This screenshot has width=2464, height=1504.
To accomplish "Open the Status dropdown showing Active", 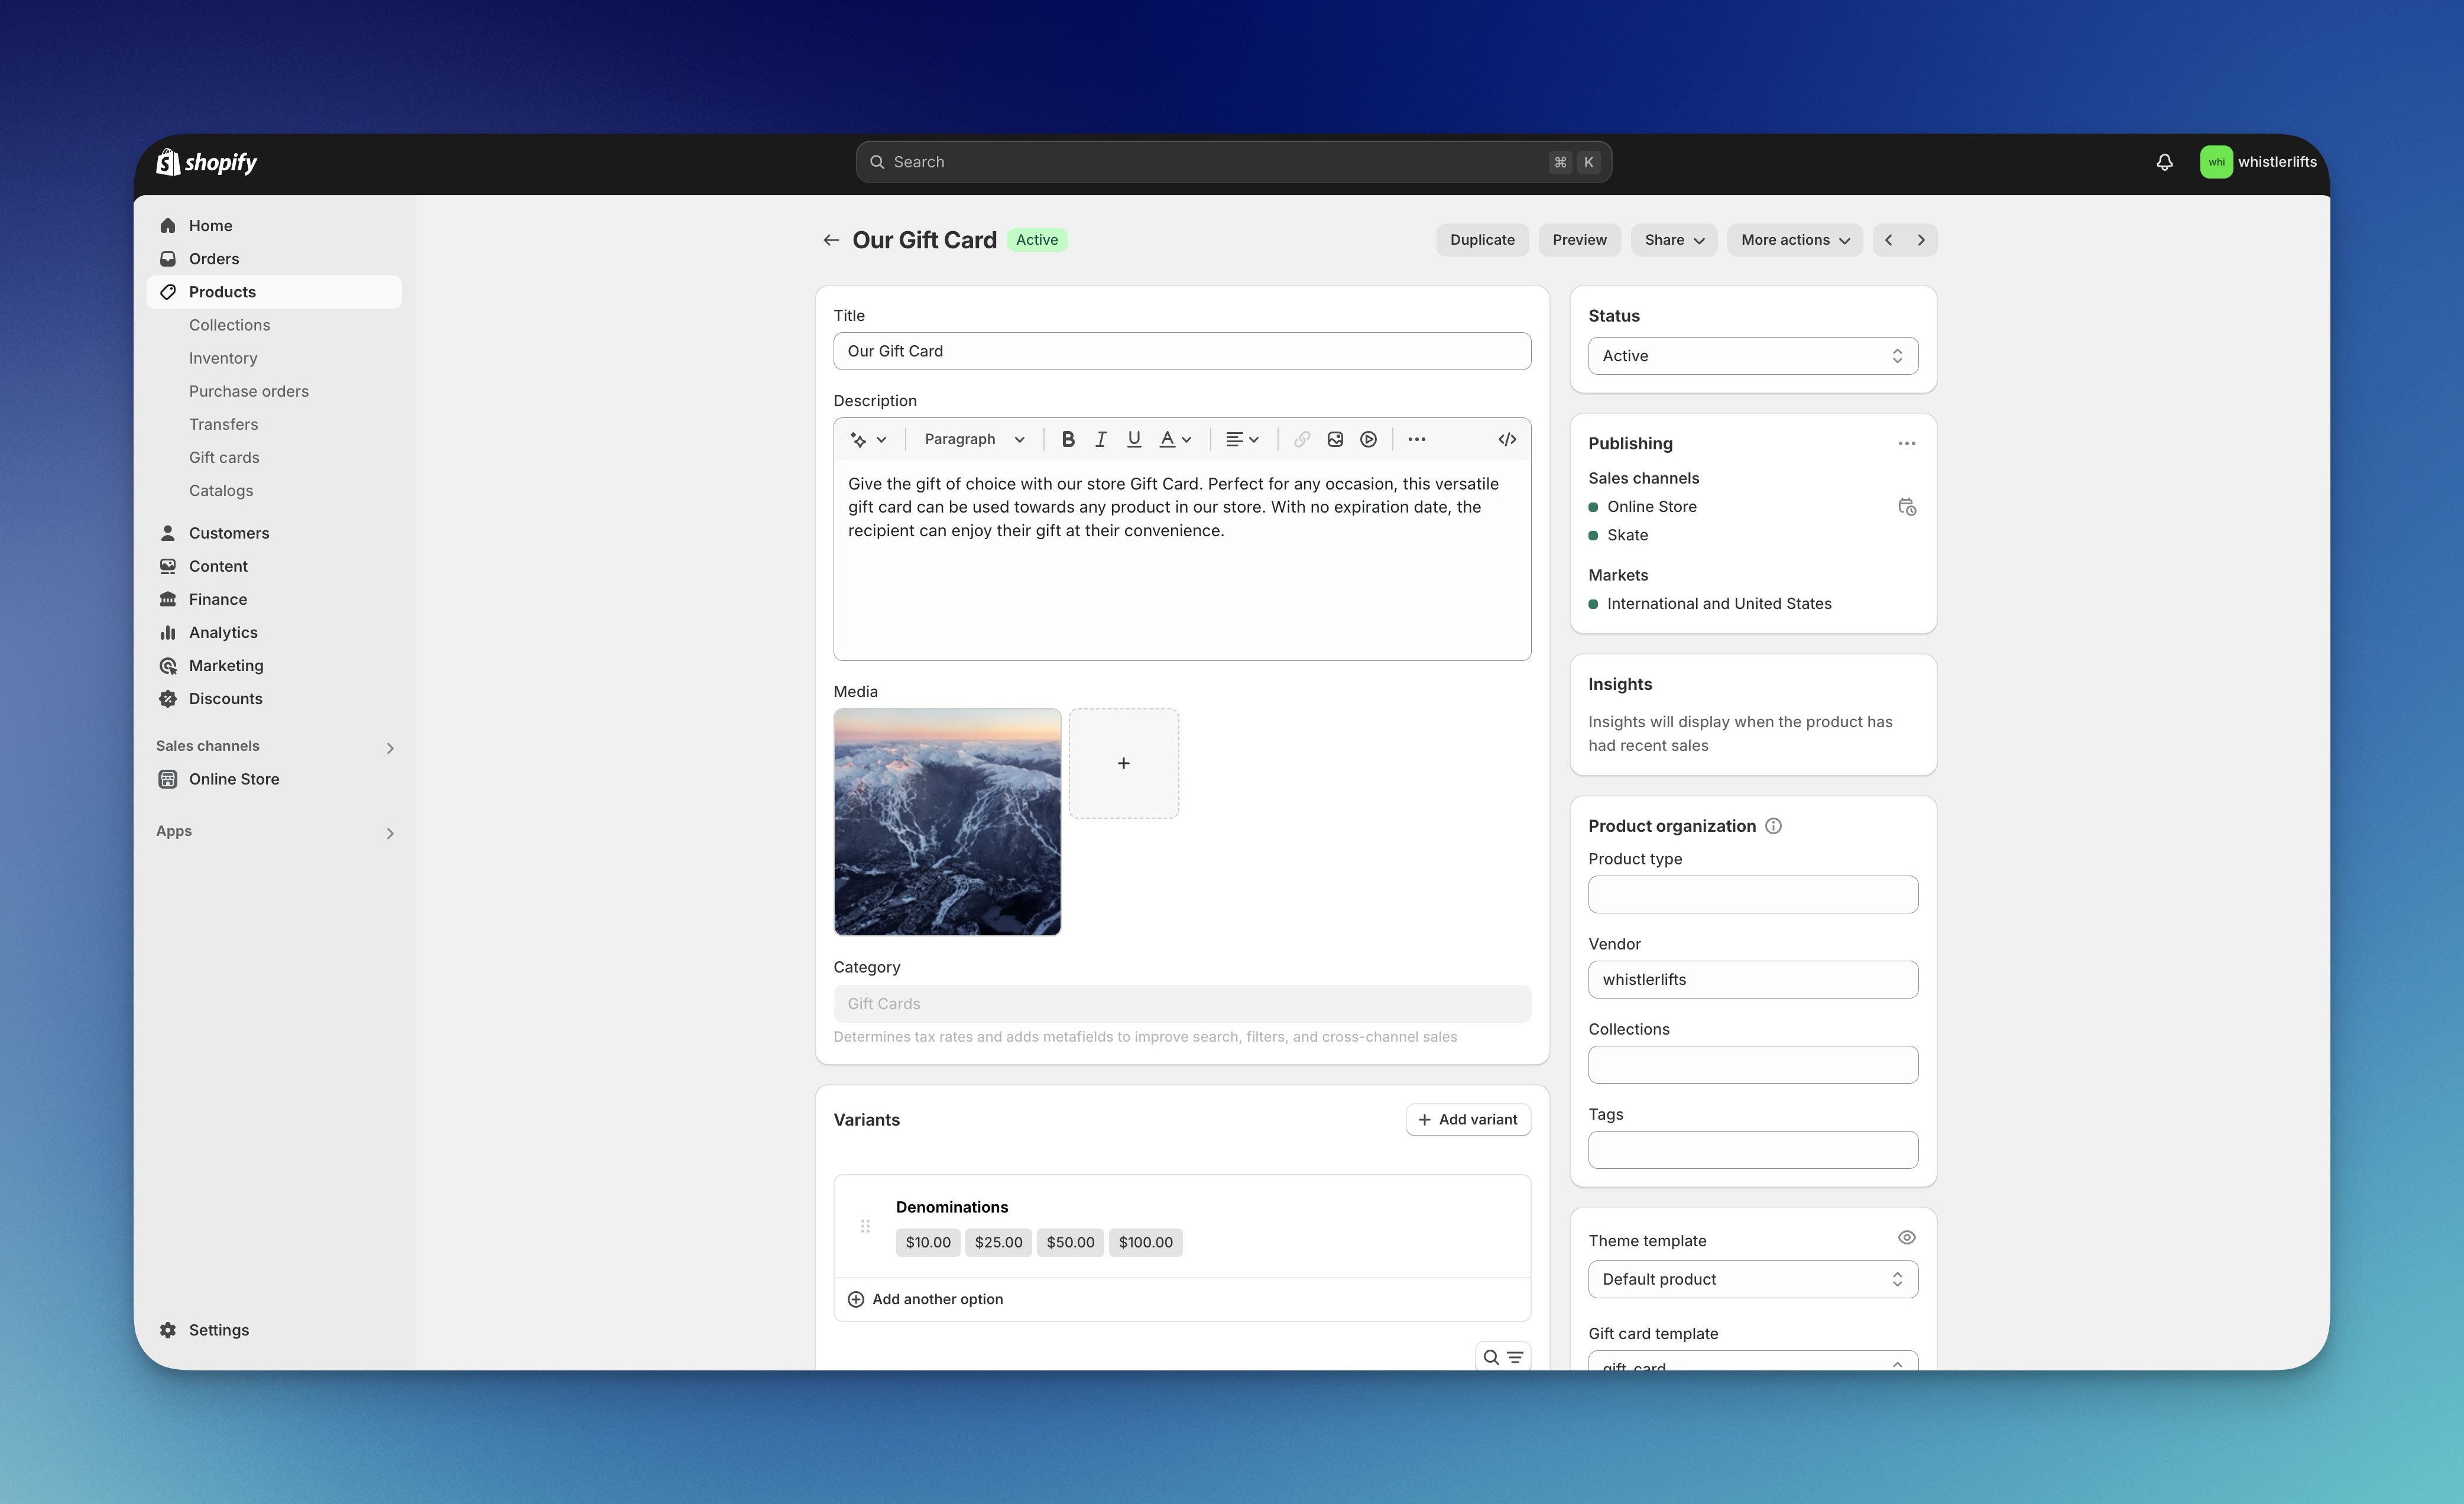I will click(x=1752, y=356).
